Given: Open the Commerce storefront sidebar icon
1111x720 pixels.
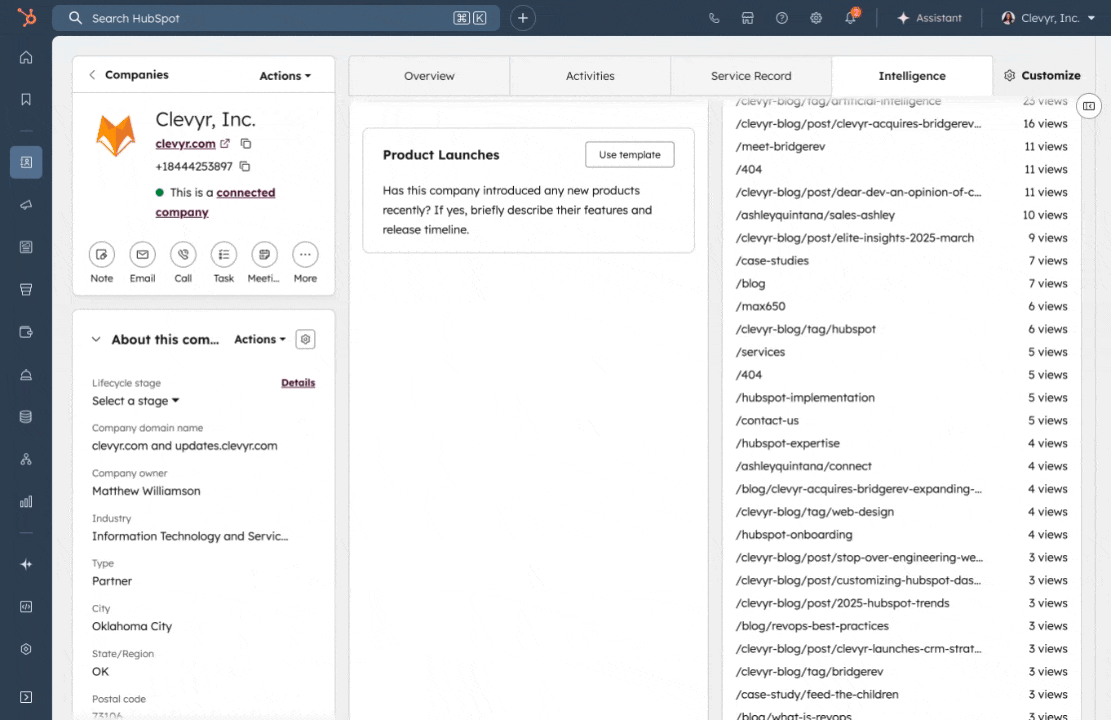Looking at the screenshot, I should pyautogui.click(x=26, y=290).
